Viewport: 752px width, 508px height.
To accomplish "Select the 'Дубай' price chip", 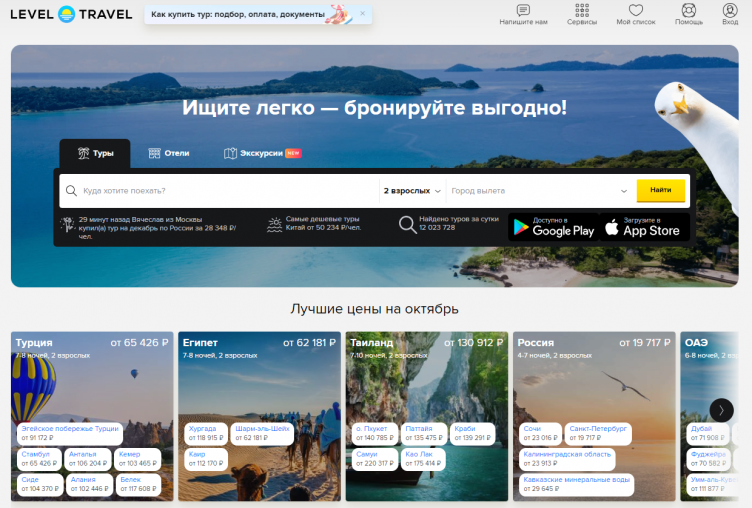I will [x=708, y=433].
